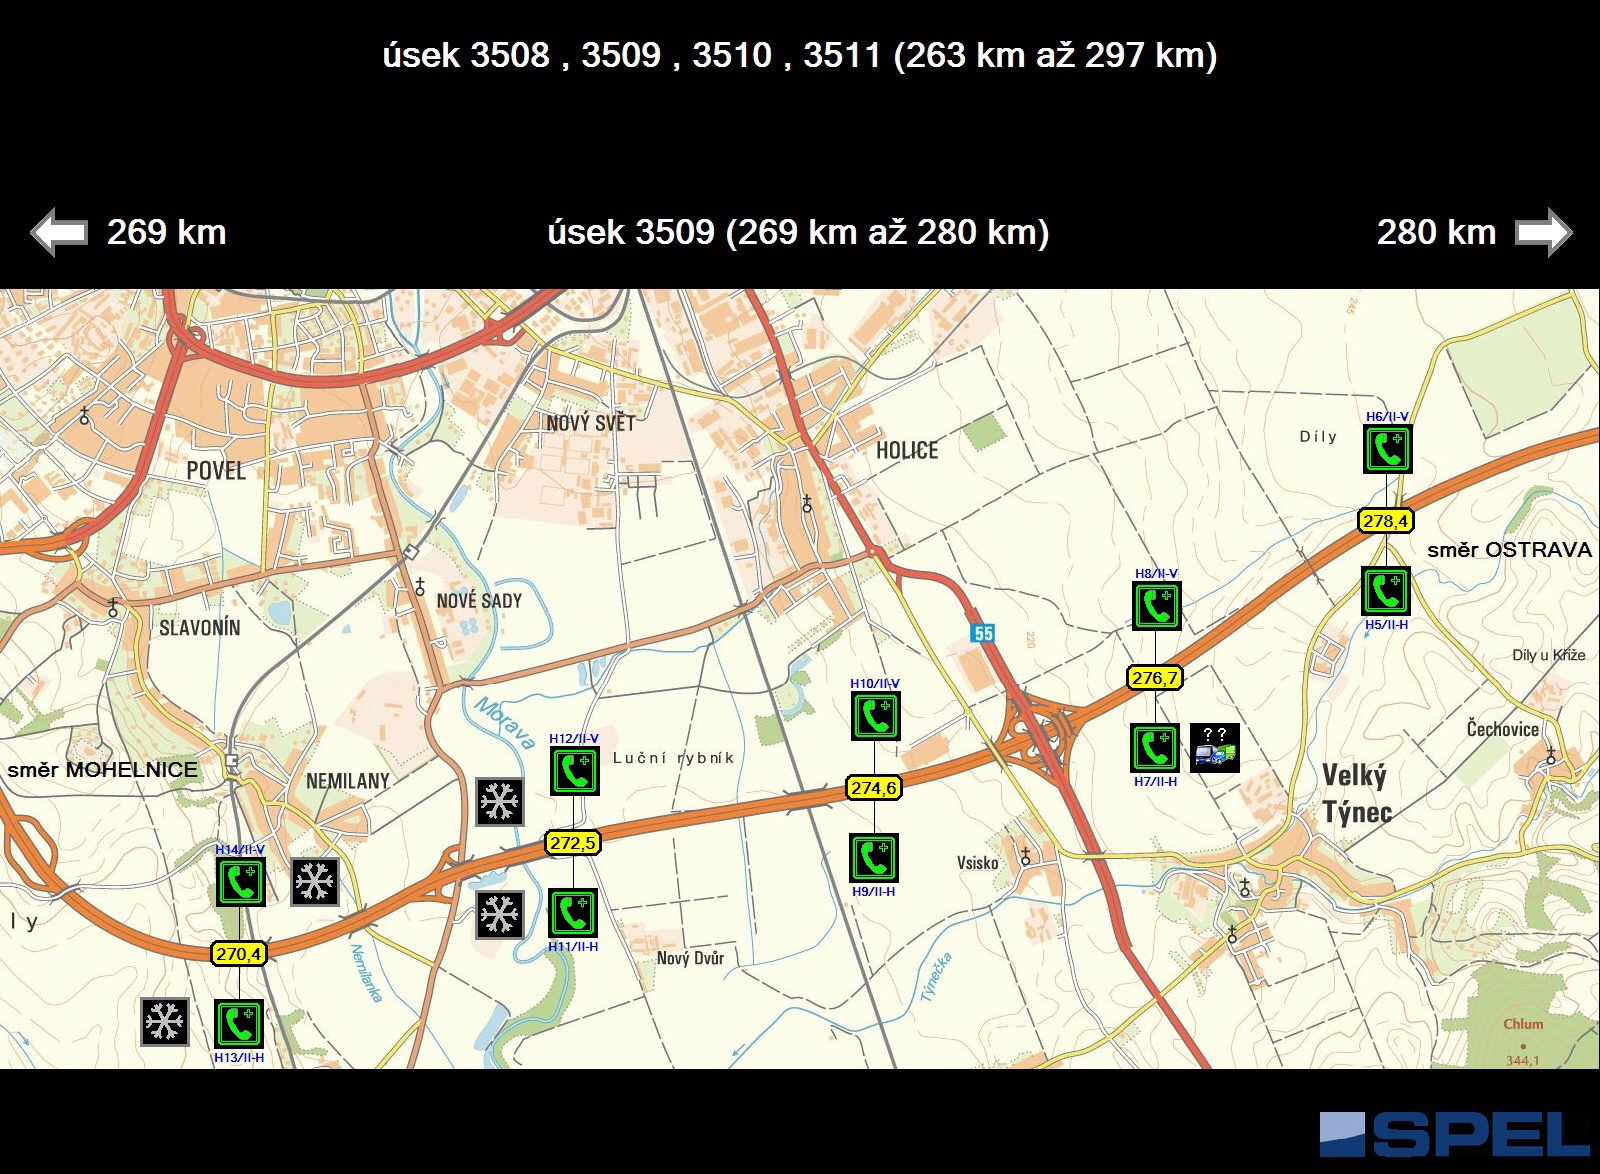Click the right arrow to 280 km
The height and width of the screenshot is (1174, 1600).
pos(1542,233)
